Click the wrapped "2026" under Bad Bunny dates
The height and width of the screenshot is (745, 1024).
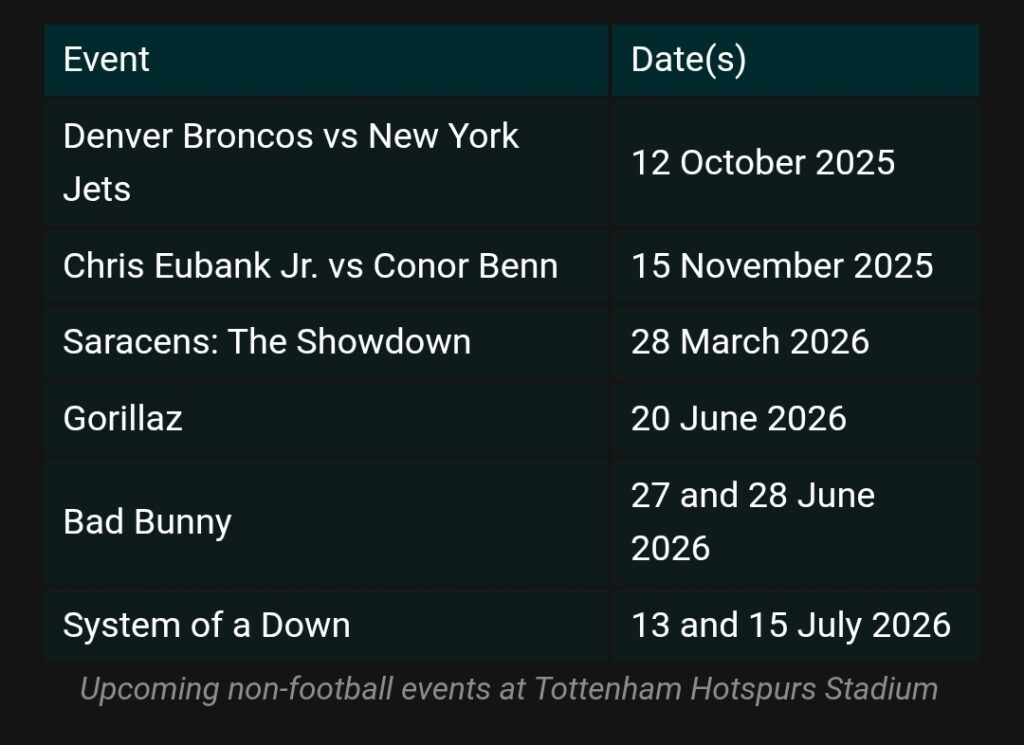[x=670, y=548]
